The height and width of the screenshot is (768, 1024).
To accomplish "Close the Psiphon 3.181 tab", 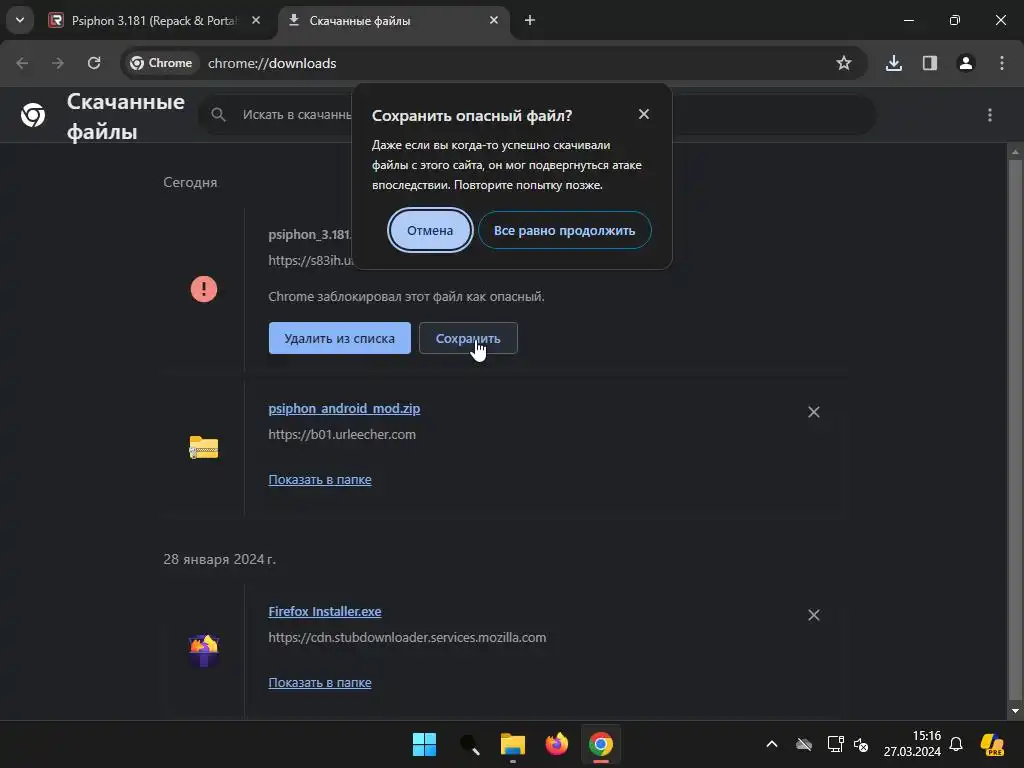I will tap(256, 20).
